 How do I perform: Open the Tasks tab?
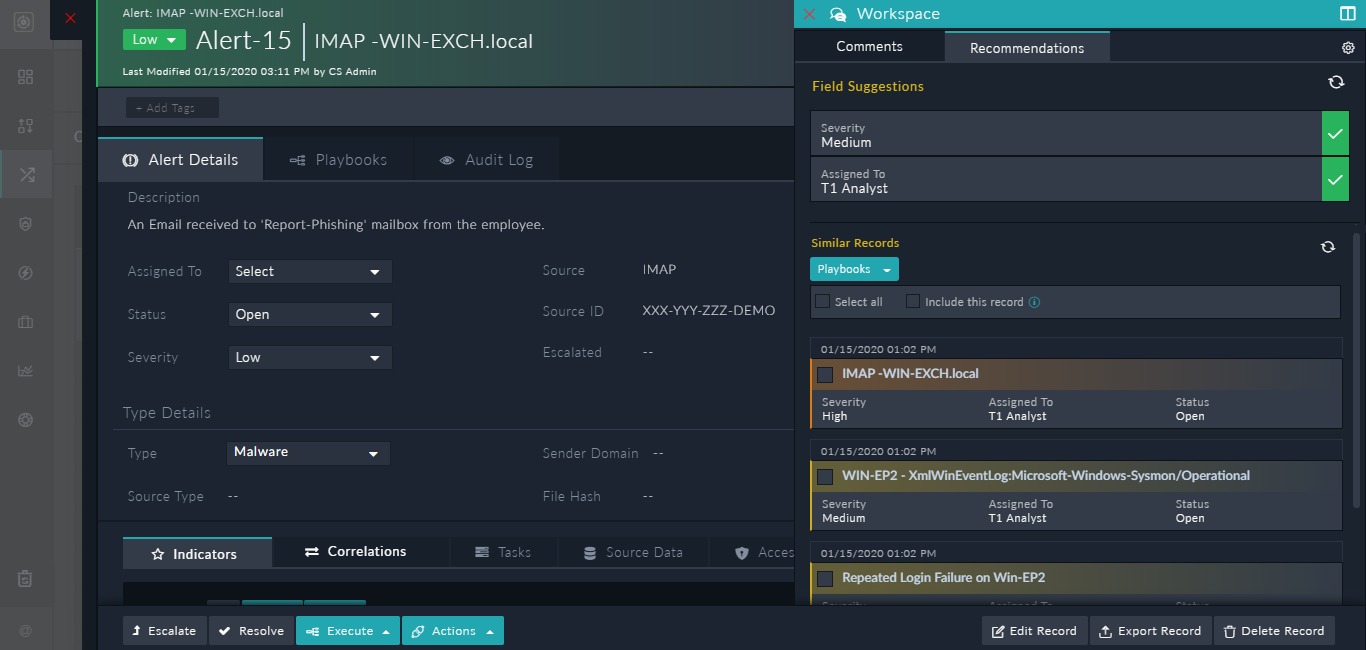point(503,552)
